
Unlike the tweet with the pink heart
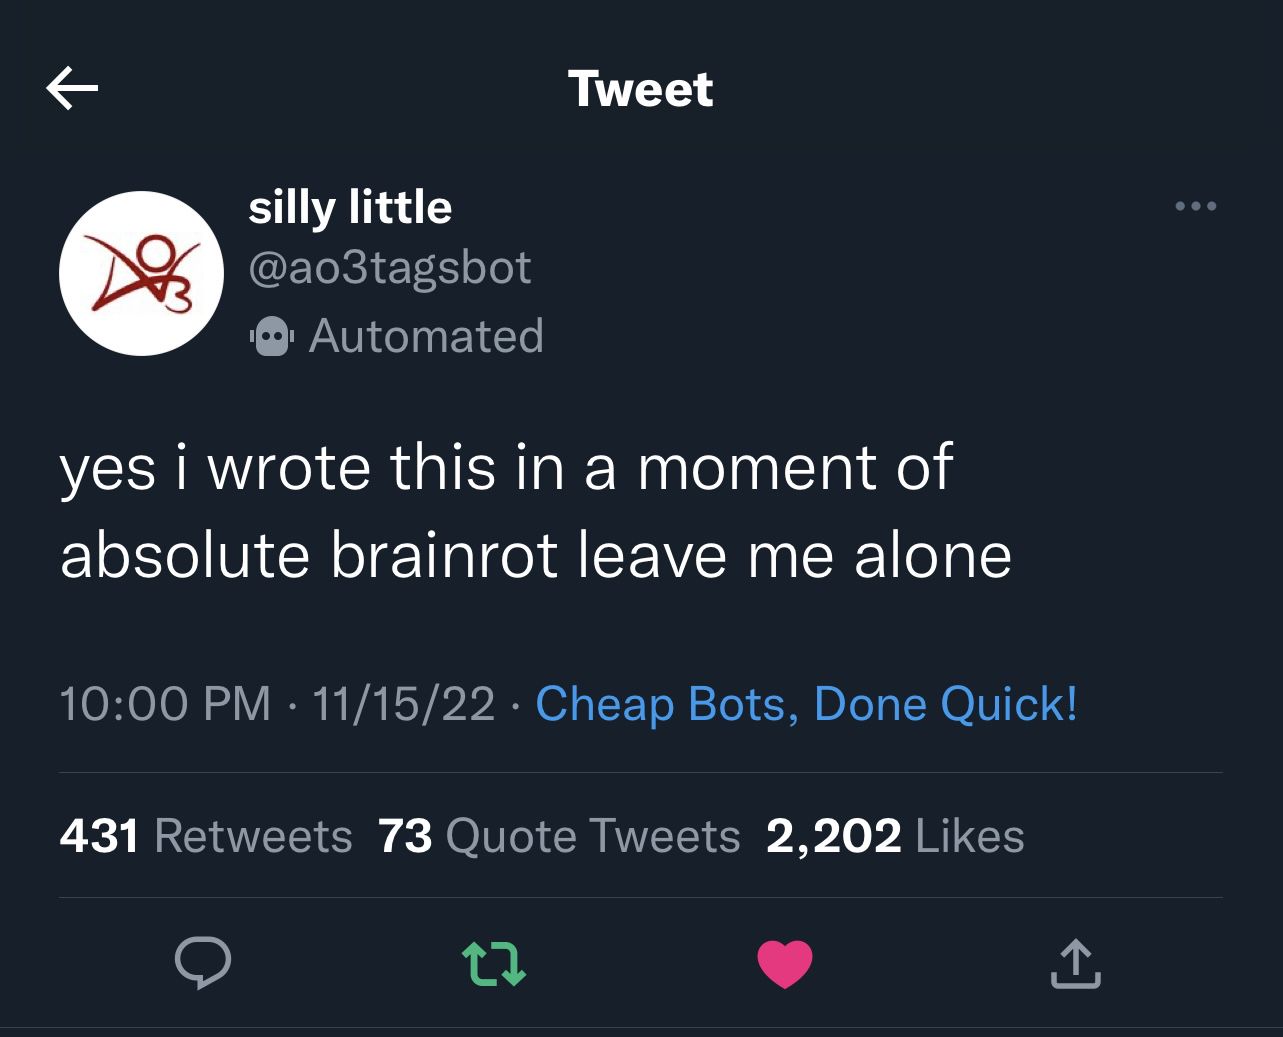click(x=785, y=963)
